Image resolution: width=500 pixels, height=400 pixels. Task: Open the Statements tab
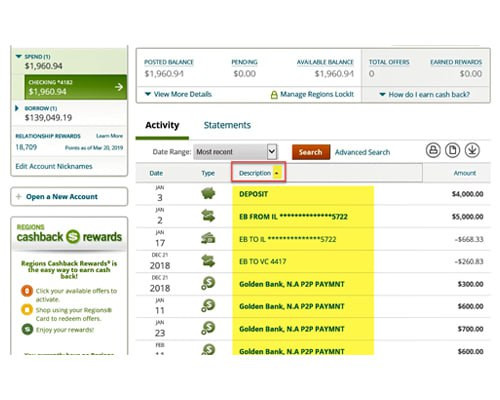click(227, 125)
